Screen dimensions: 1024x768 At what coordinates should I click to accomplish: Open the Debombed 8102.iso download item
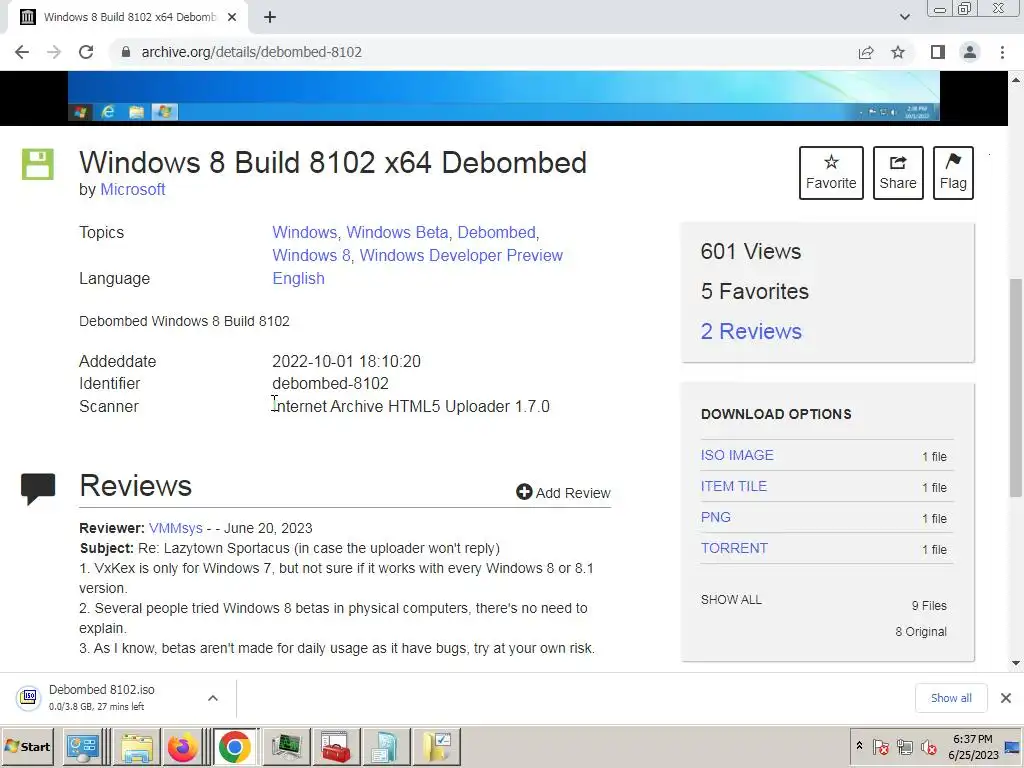click(x=101, y=697)
